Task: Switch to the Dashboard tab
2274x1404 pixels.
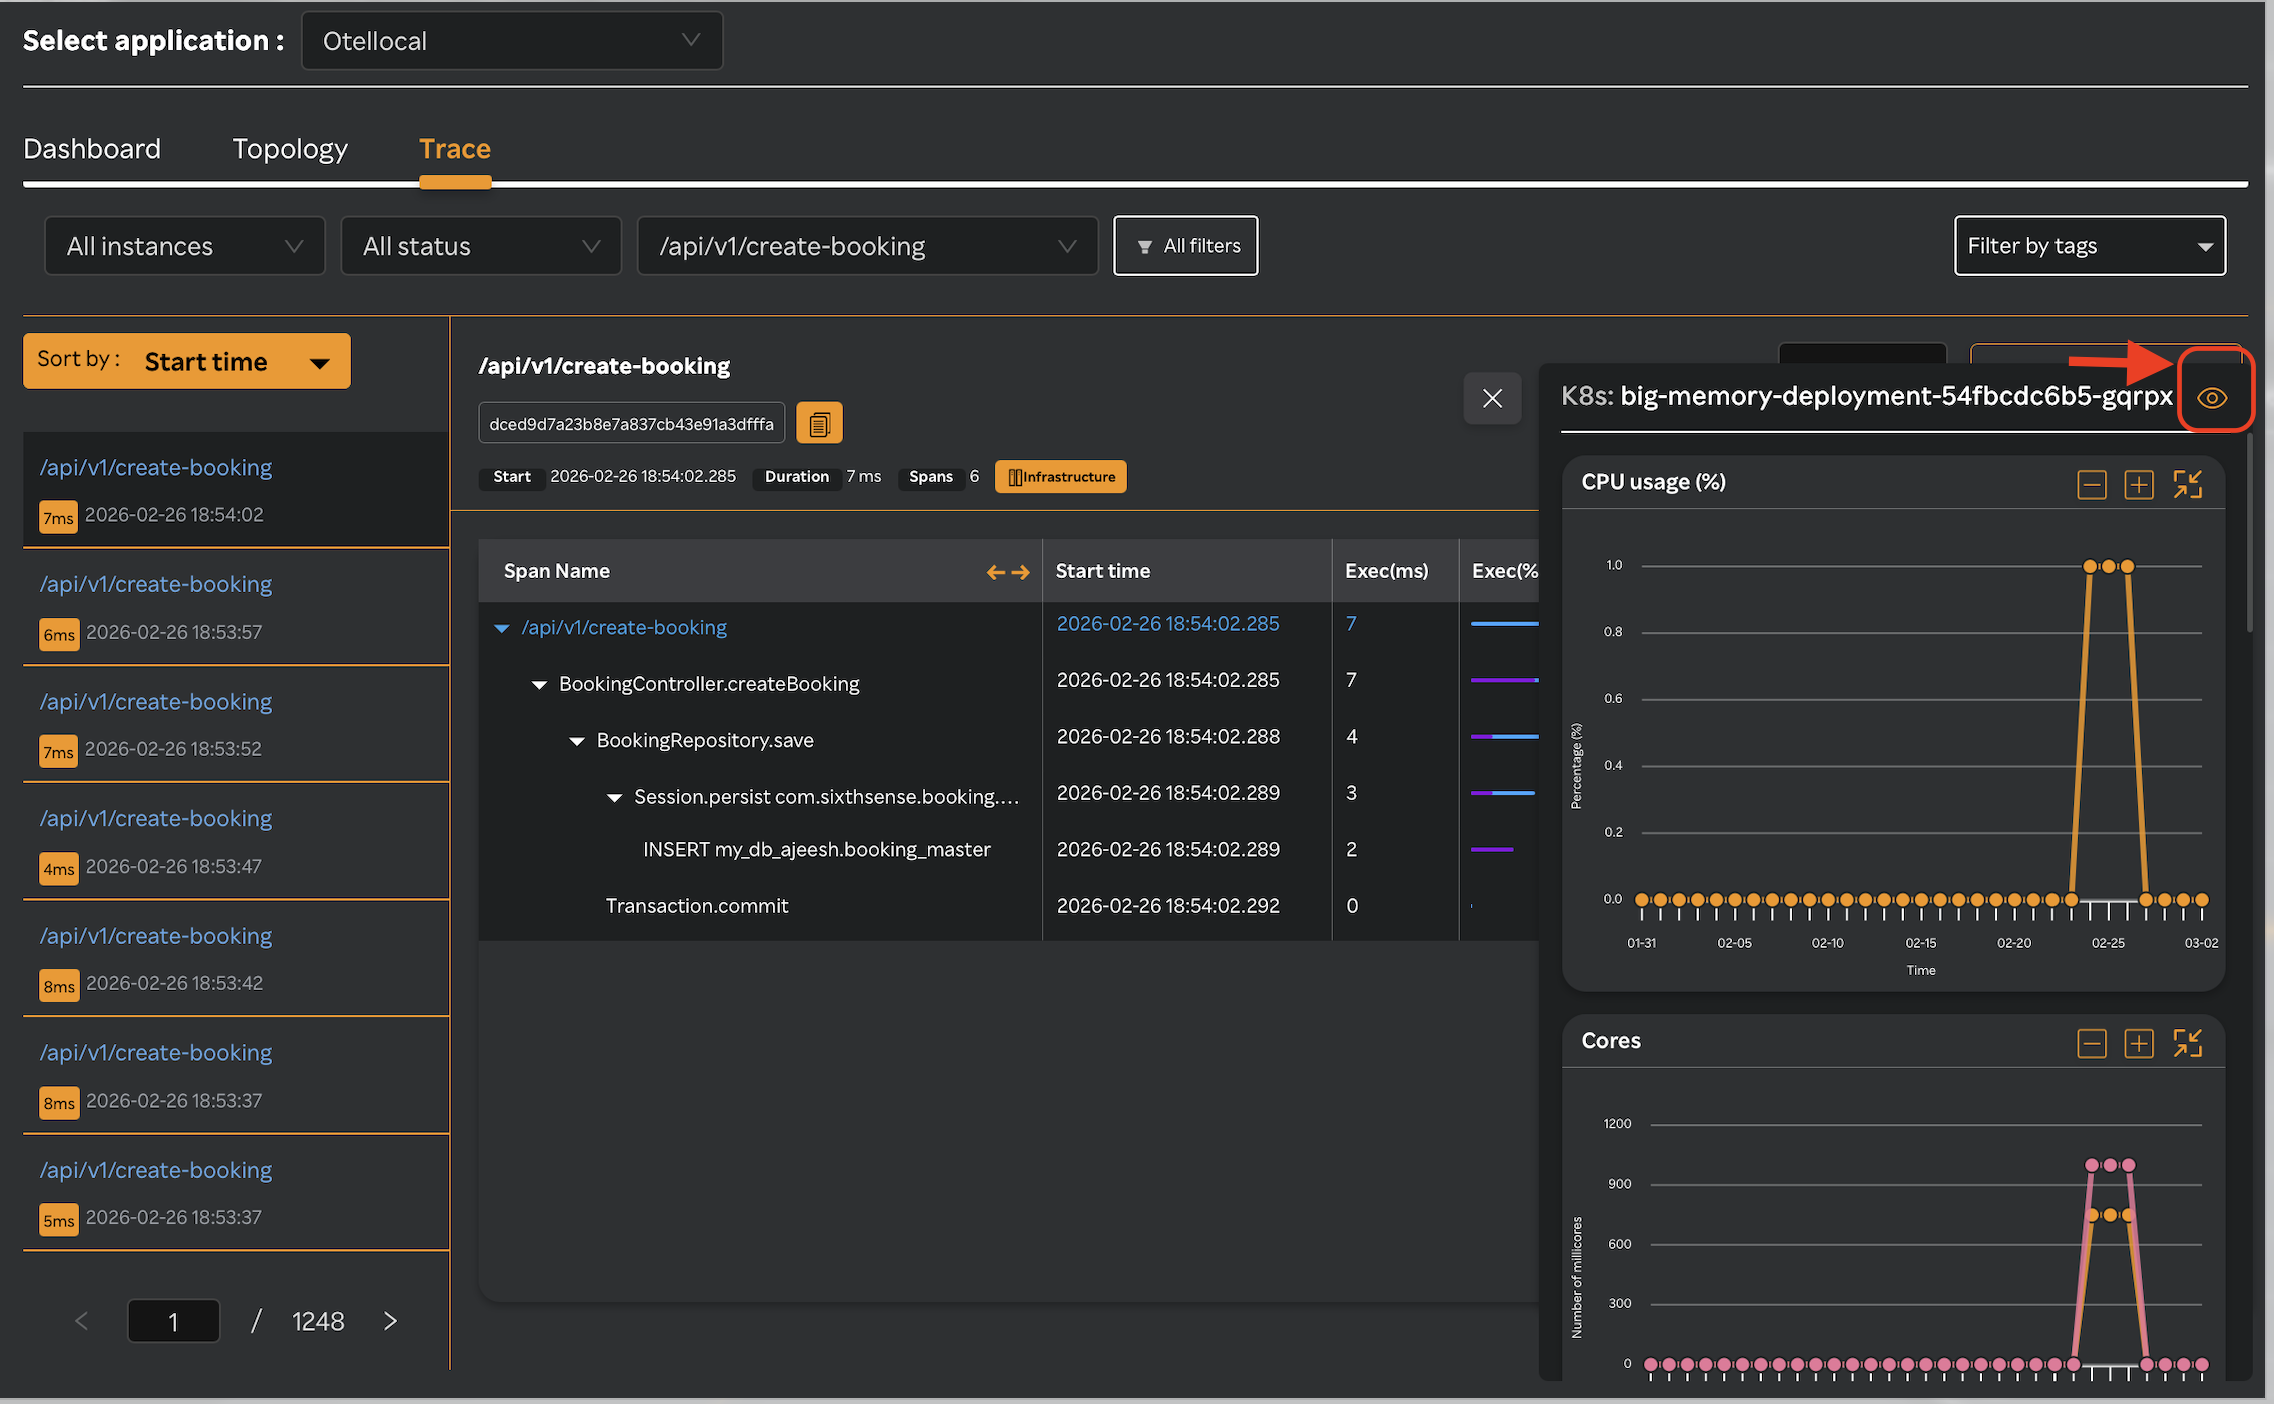Action: 92,149
